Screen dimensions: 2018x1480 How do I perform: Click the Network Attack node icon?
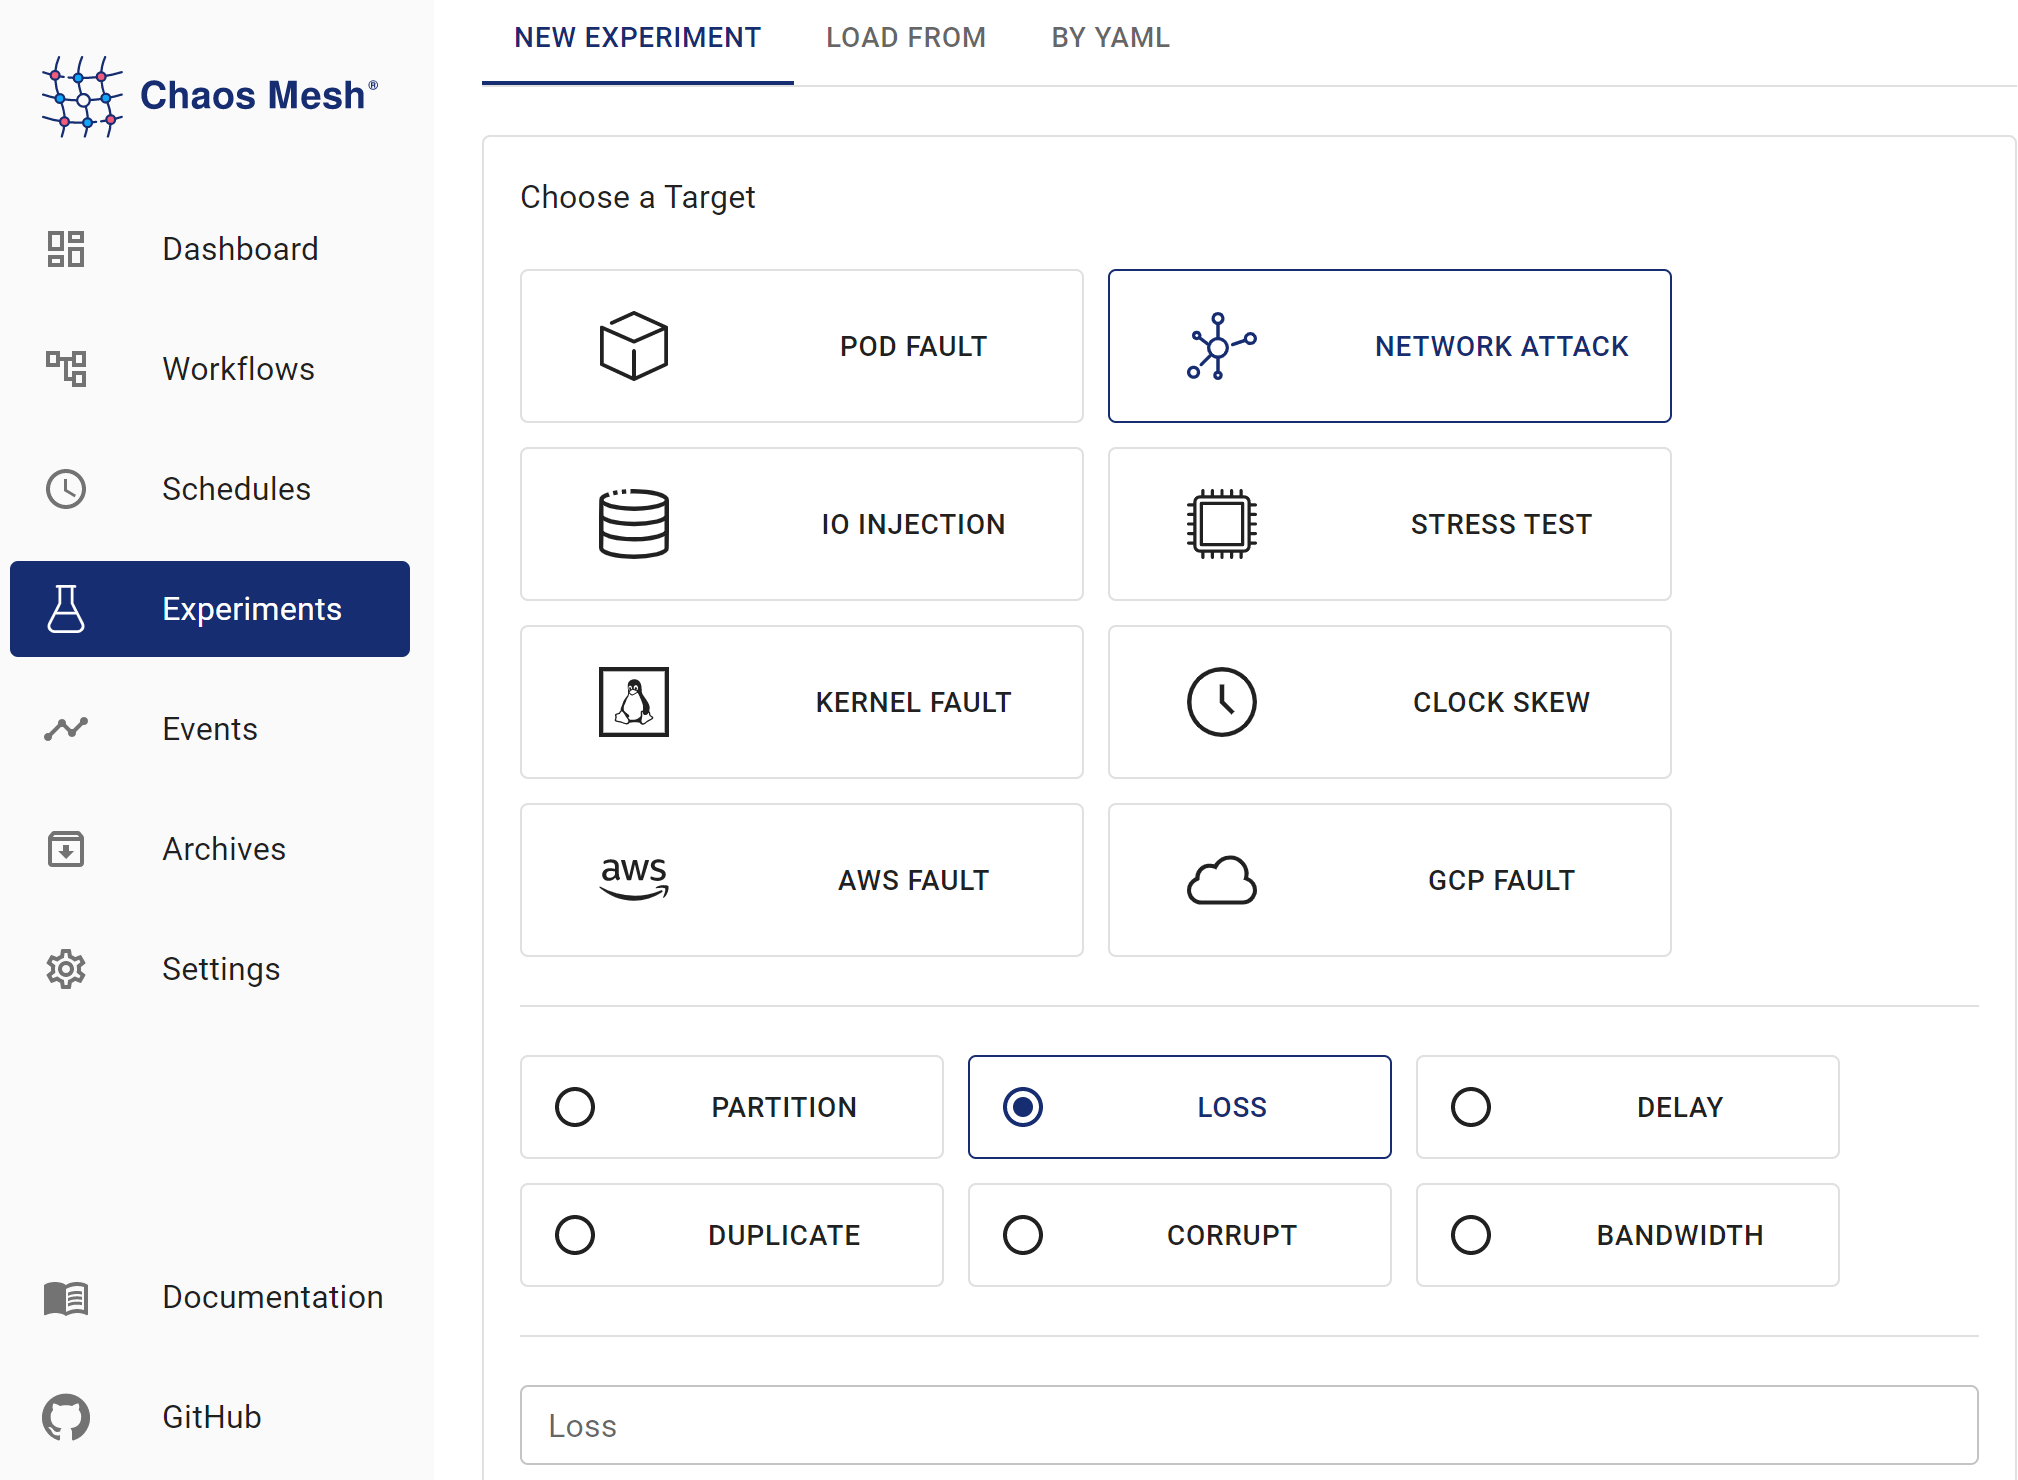pos(1221,346)
